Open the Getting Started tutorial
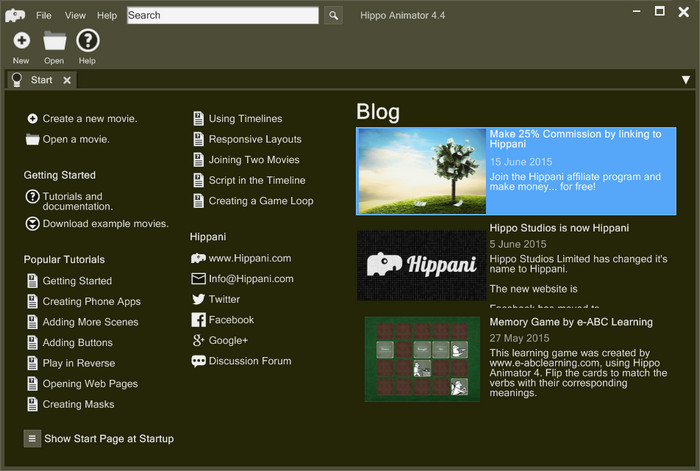 (77, 281)
